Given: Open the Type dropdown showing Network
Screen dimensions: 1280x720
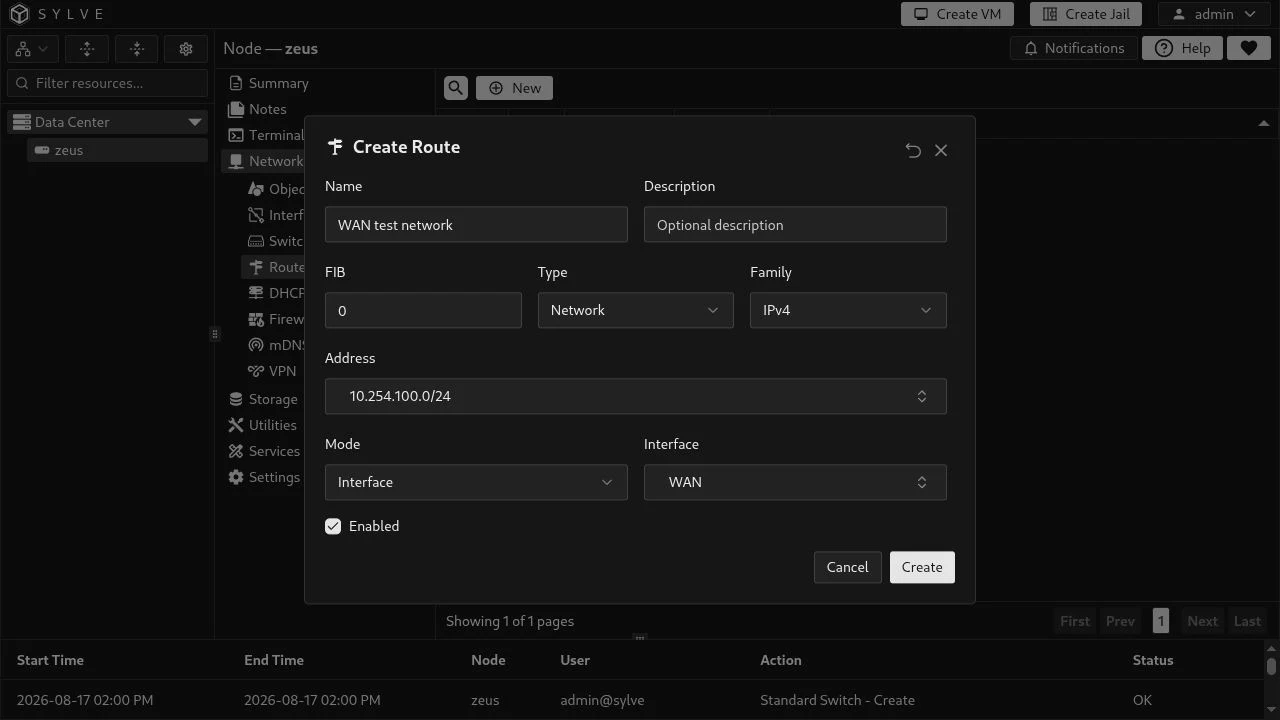Looking at the screenshot, I should pyautogui.click(x=635, y=310).
